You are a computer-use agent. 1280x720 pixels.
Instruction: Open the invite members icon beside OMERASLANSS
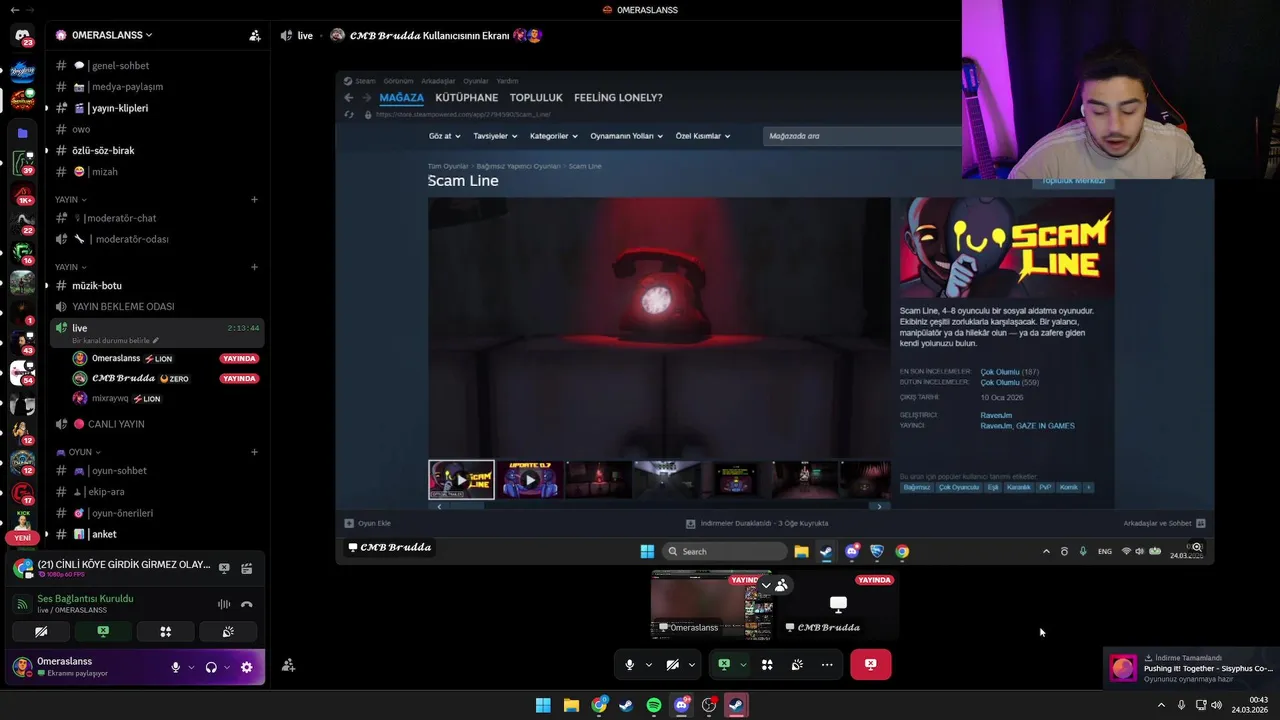click(255, 35)
